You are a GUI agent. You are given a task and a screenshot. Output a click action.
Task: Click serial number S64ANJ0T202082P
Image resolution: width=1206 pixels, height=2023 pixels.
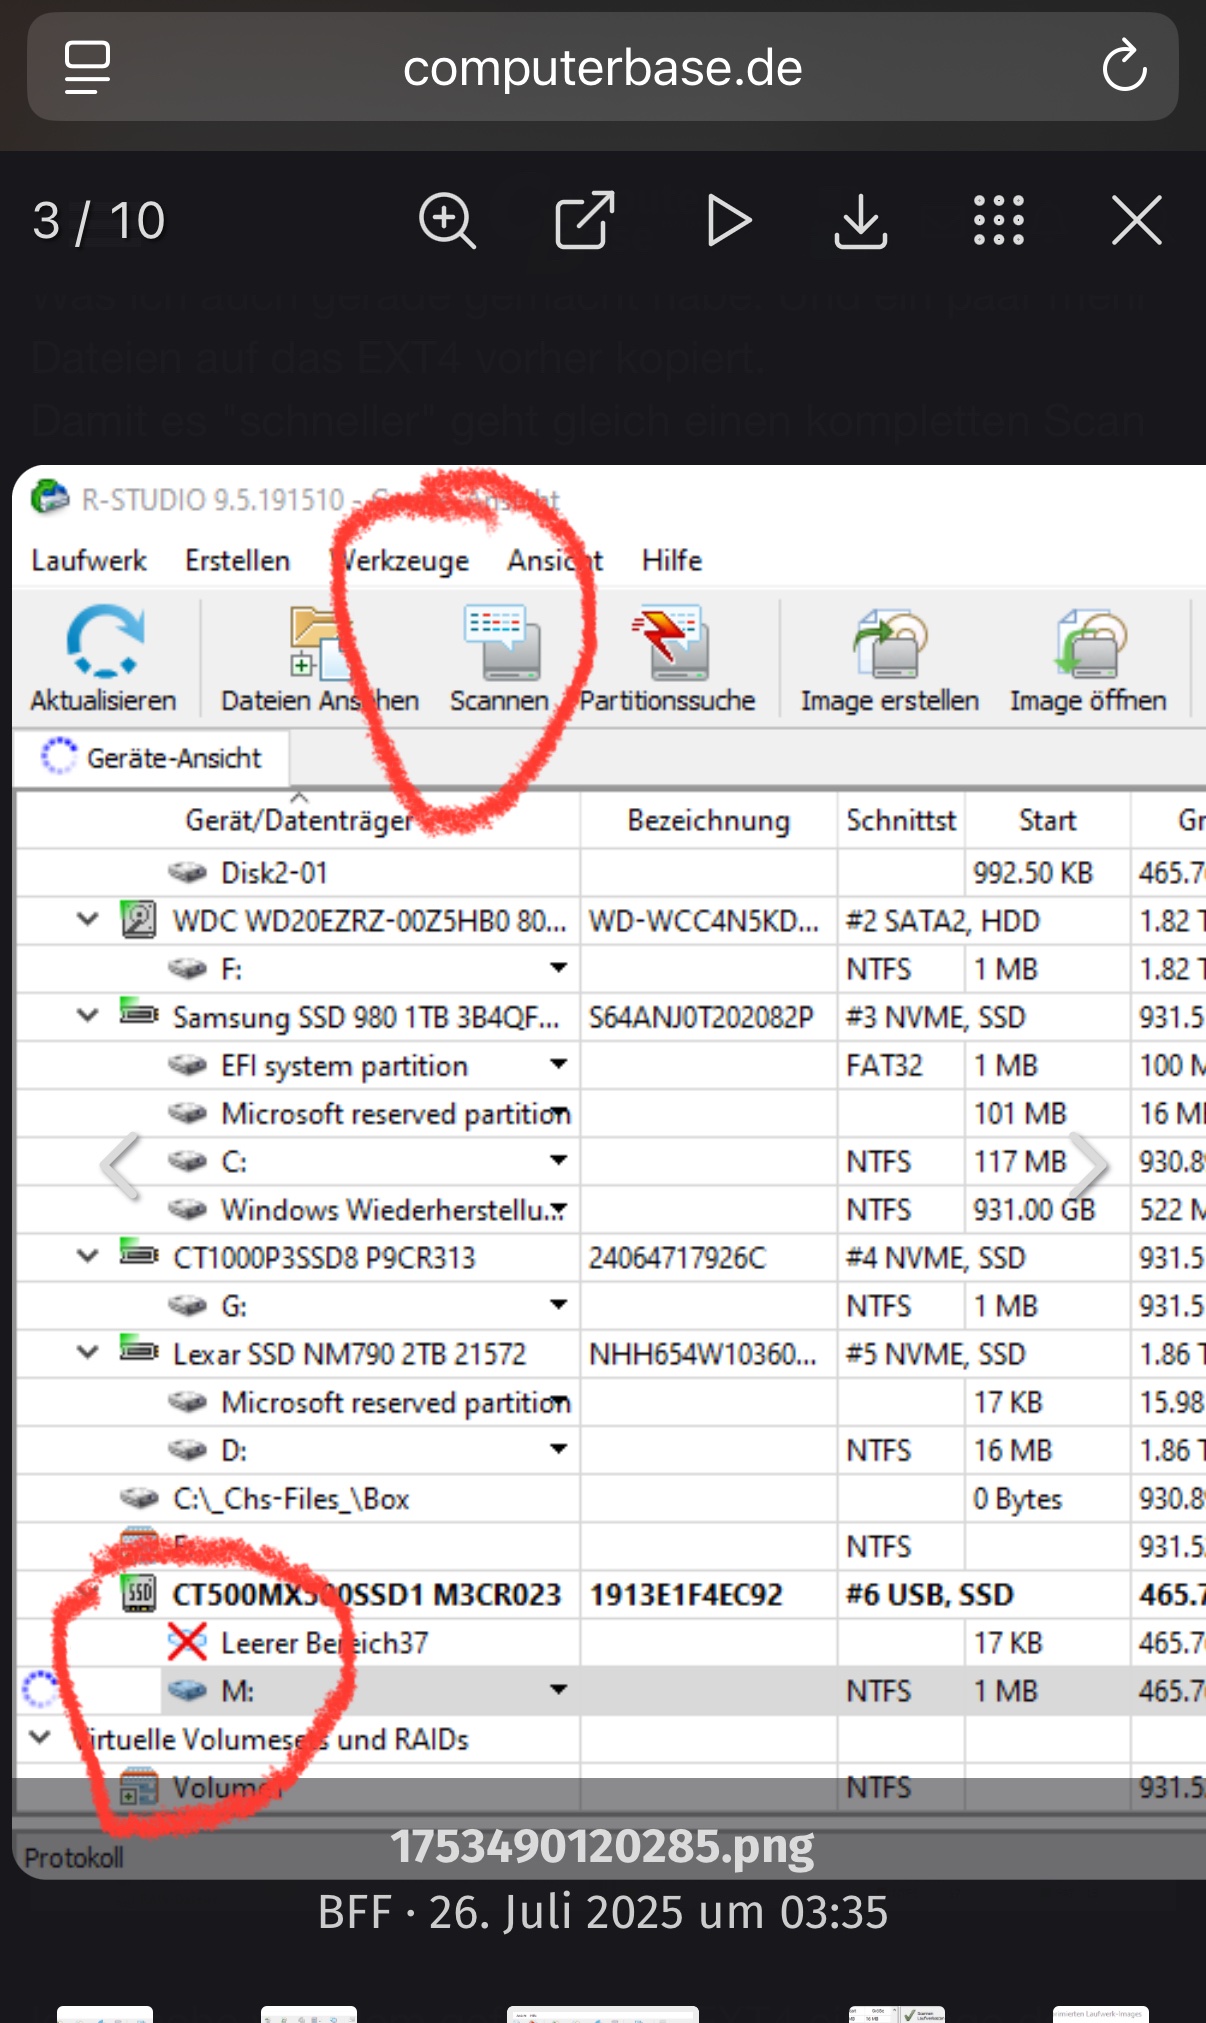(701, 1017)
